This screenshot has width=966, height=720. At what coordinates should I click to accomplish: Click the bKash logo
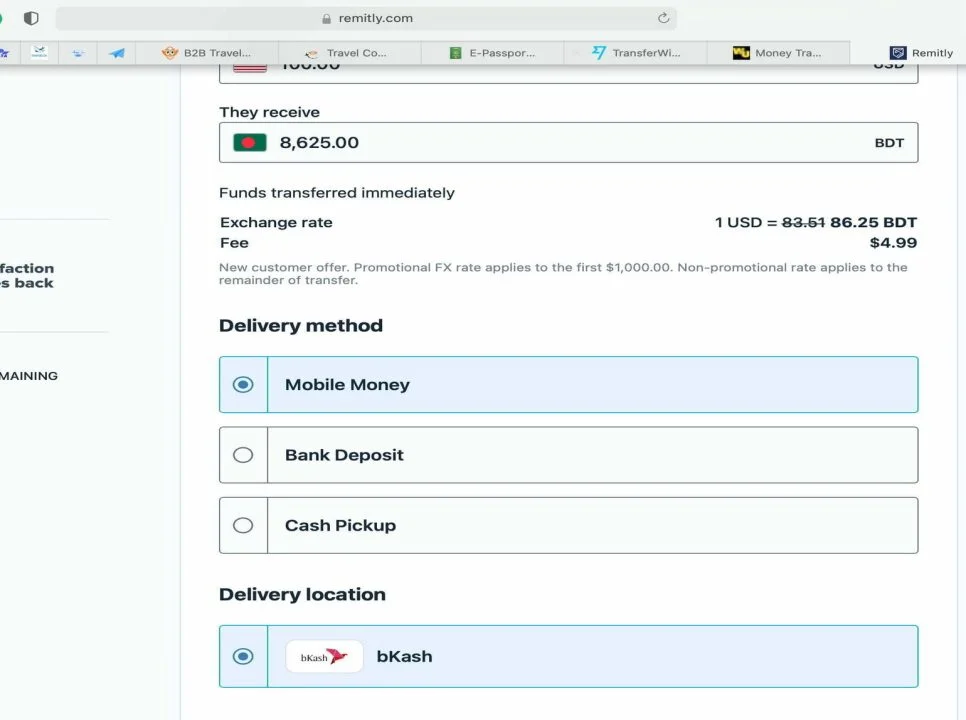pos(325,657)
